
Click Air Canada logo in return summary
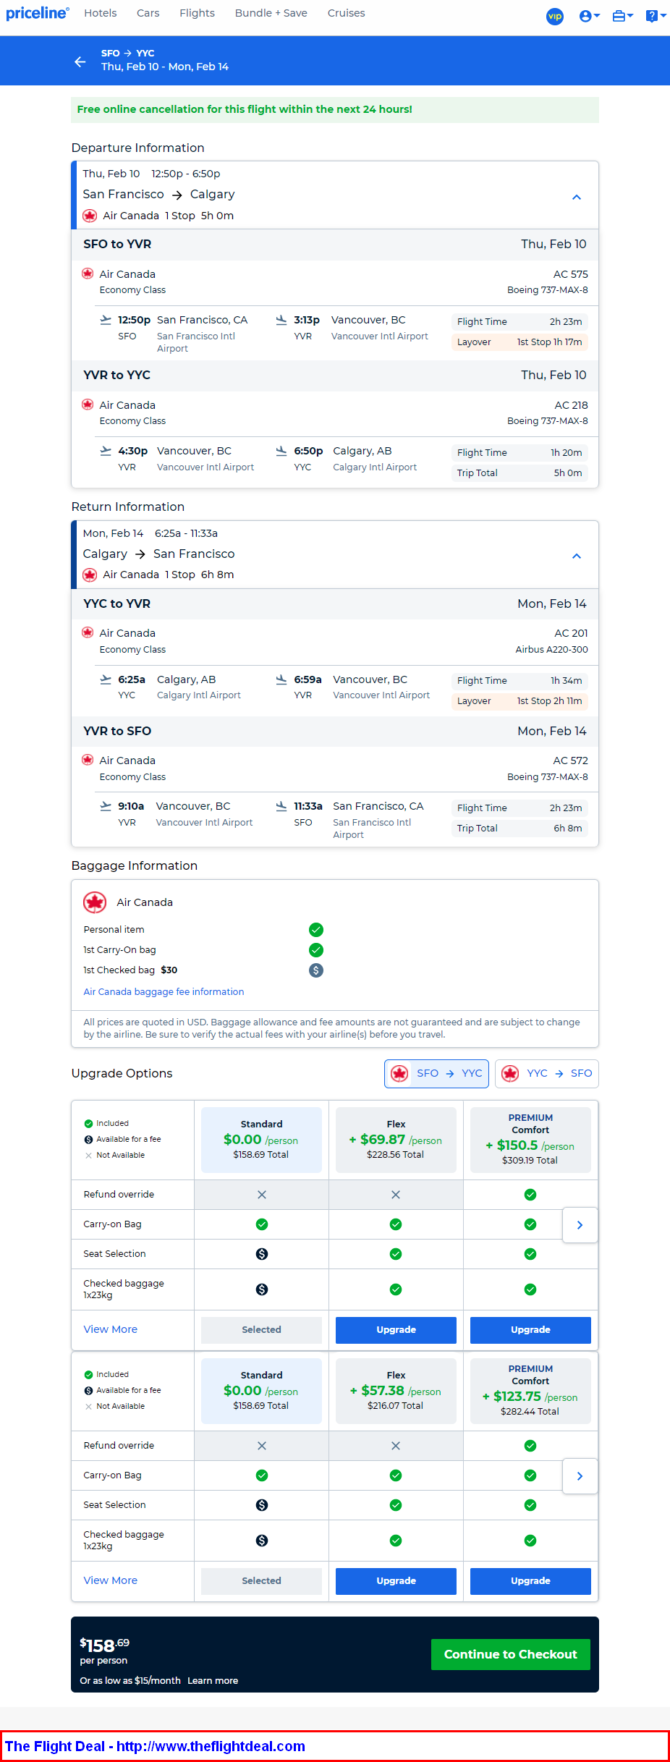point(90,574)
